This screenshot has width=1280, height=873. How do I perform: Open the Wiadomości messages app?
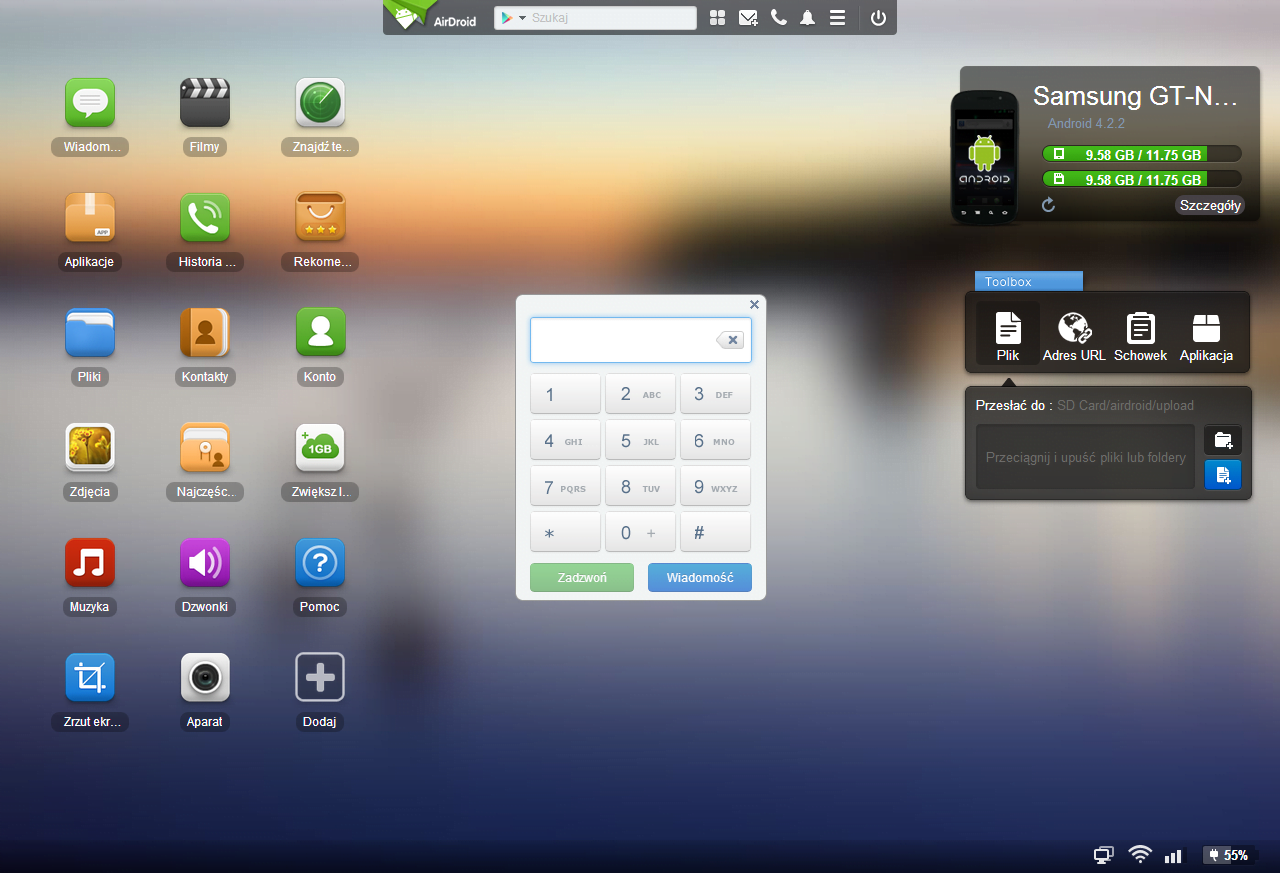click(x=90, y=103)
